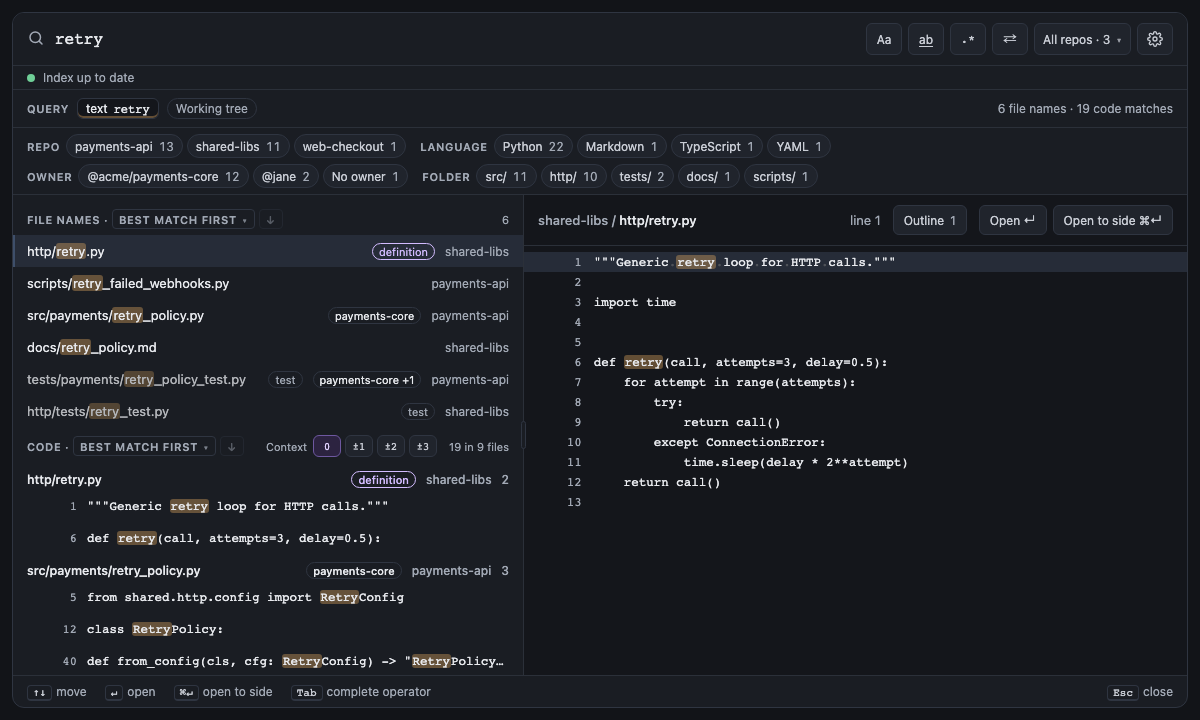
Task: Toggle whole-word matching (ab)
Action: click(x=926, y=39)
